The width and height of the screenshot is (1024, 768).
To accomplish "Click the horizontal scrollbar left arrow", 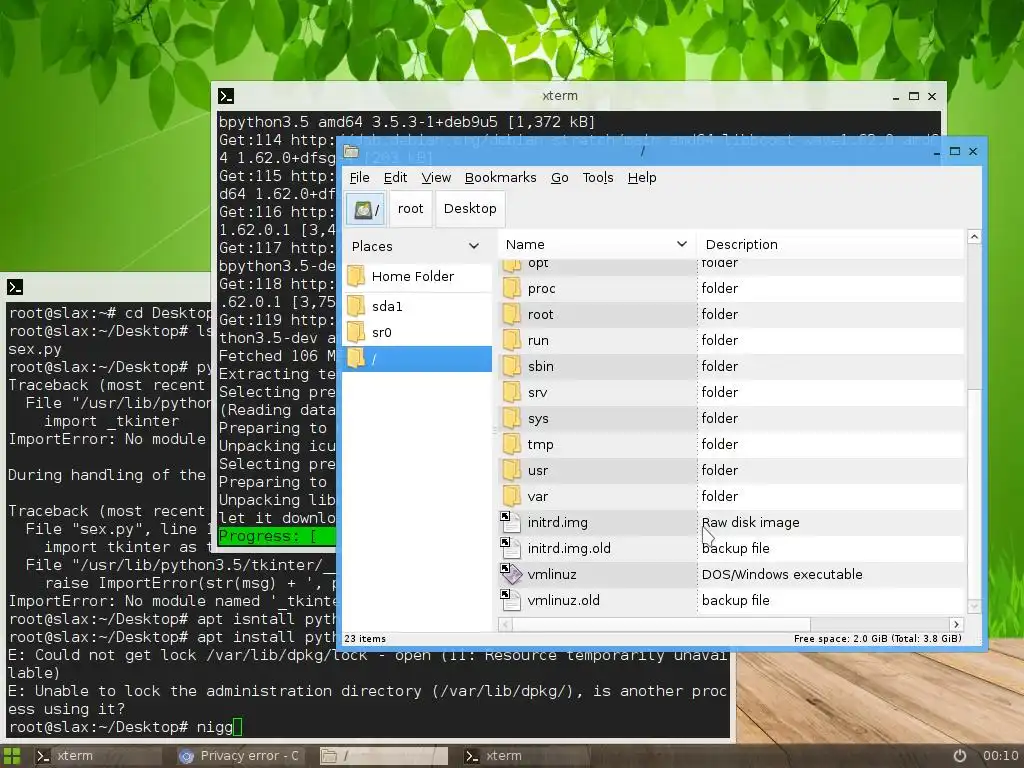I will pyautogui.click(x=505, y=624).
